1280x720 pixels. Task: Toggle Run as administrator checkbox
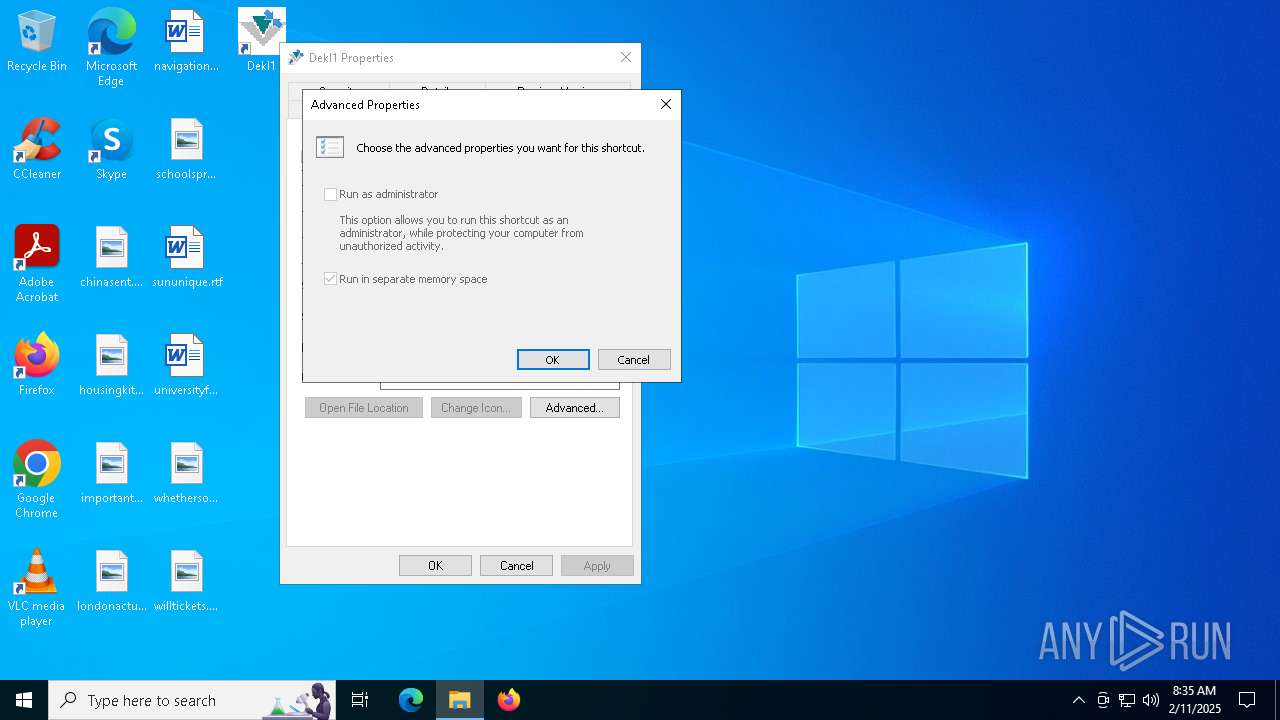(x=330, y=195)
